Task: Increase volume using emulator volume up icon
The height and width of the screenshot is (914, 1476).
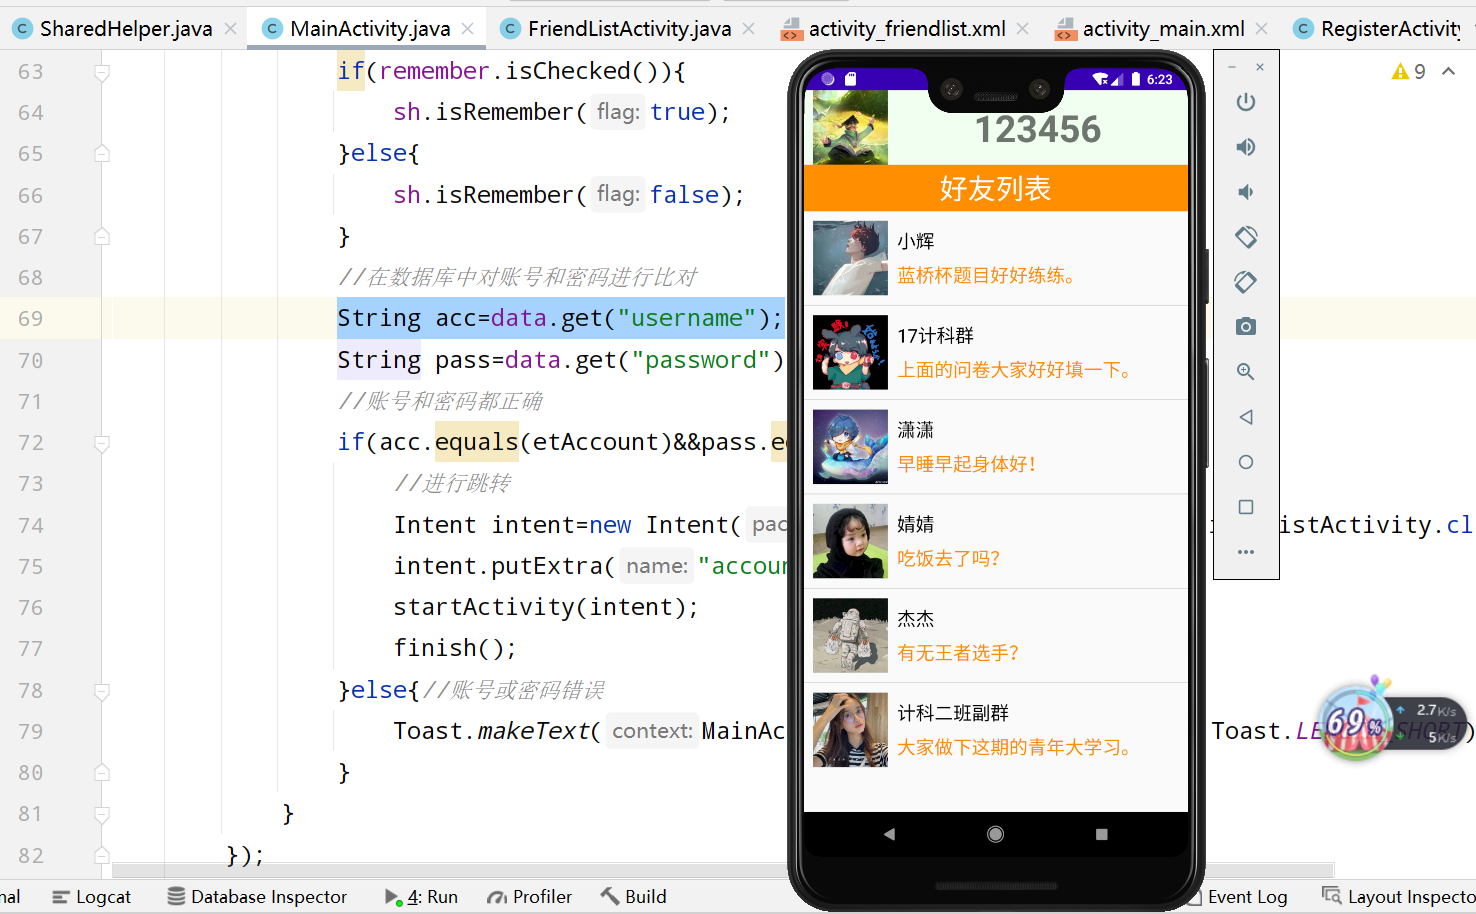Action: [1245, 146]
